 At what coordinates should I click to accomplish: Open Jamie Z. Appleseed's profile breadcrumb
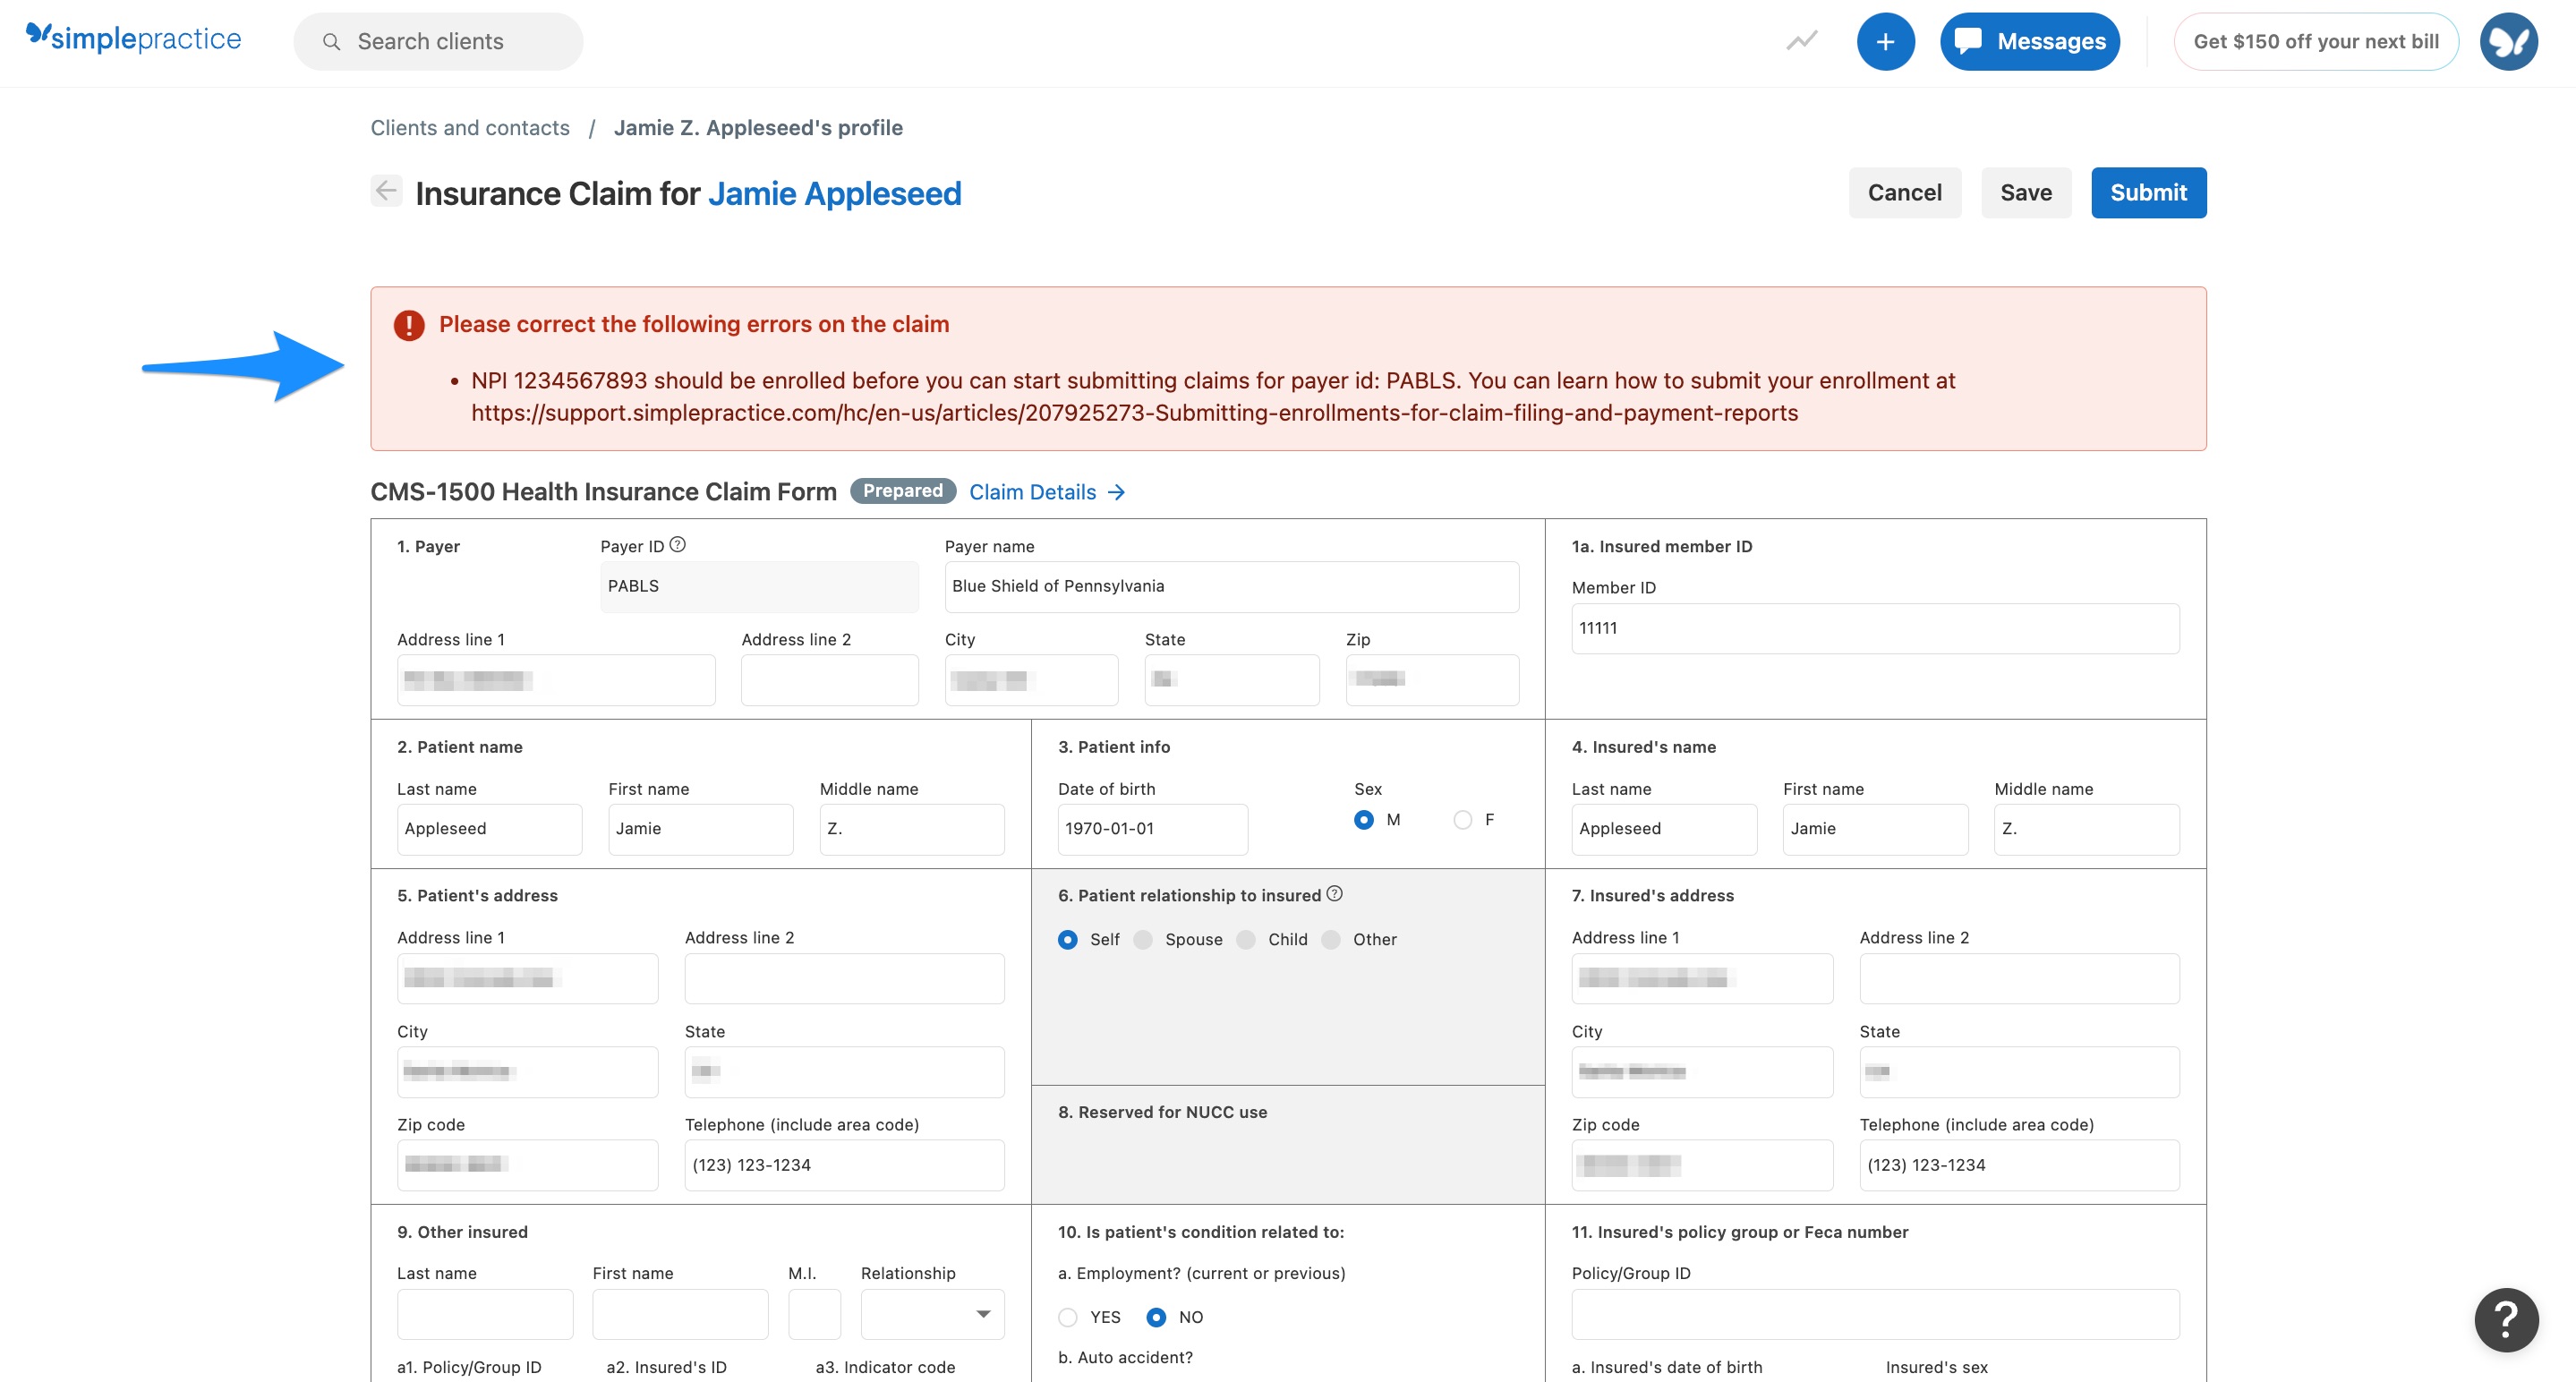(x=758, y=128)
